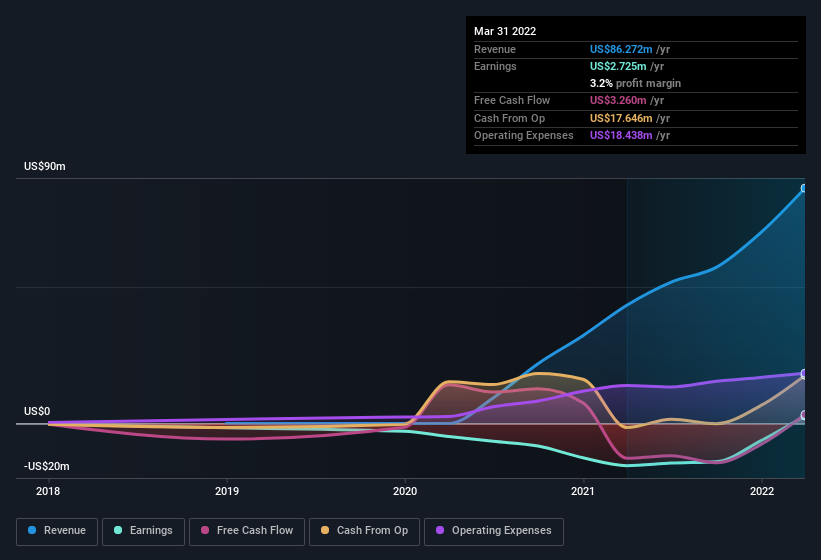821x560 pixels.
Task: Click the Operating Expenses label in tooltip
Action: click(x=524, y=136)
